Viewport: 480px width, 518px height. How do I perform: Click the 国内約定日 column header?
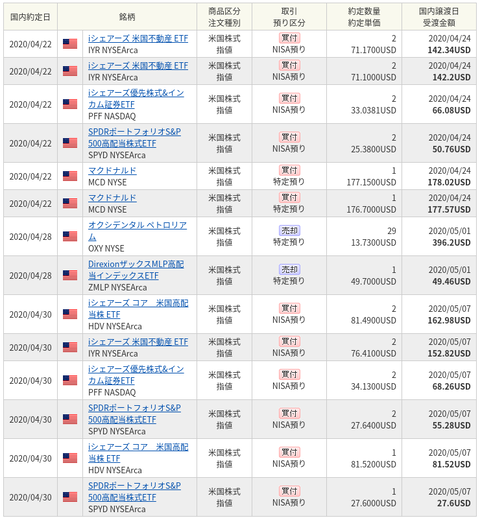pos(30,17)
